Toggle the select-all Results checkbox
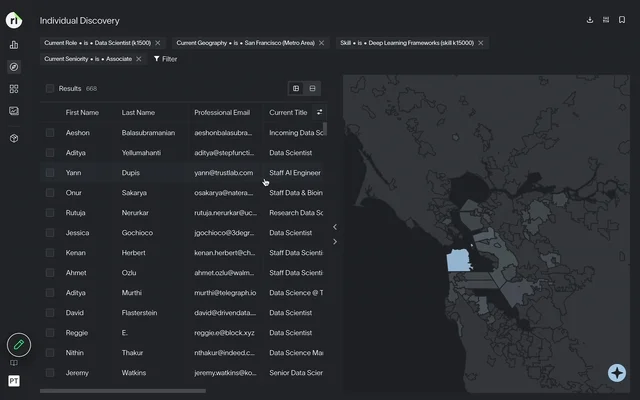 tap(50, 88)
